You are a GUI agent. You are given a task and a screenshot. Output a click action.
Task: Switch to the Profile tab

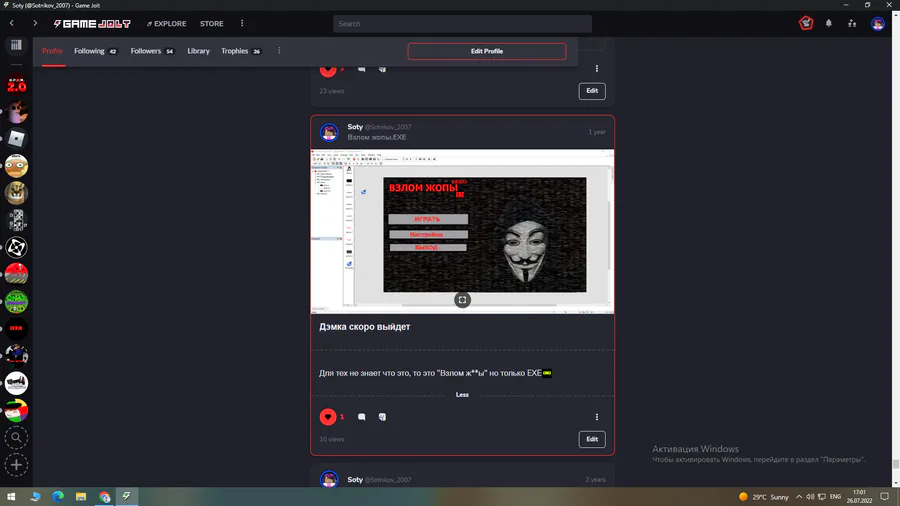[52, 51]
